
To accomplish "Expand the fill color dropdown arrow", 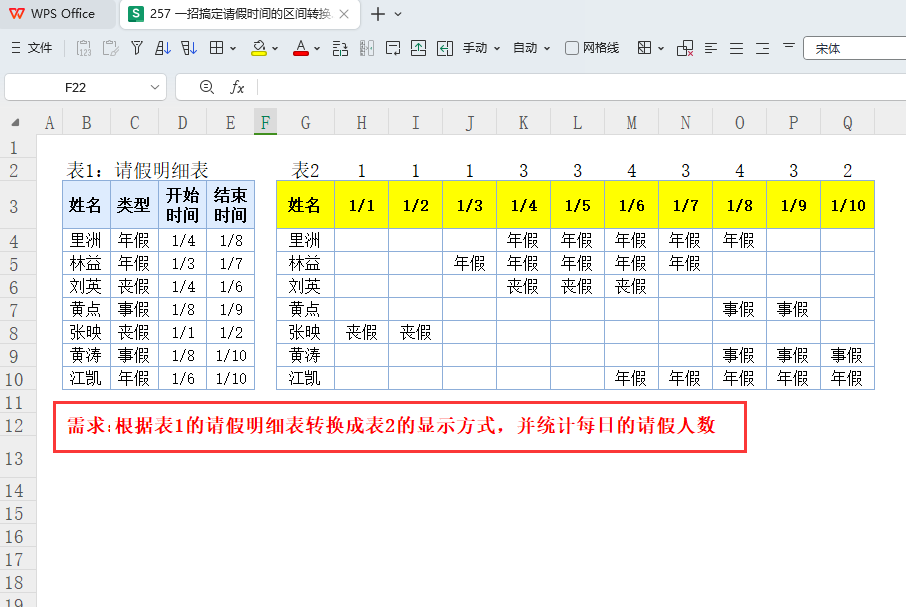I will pos(275,49).
